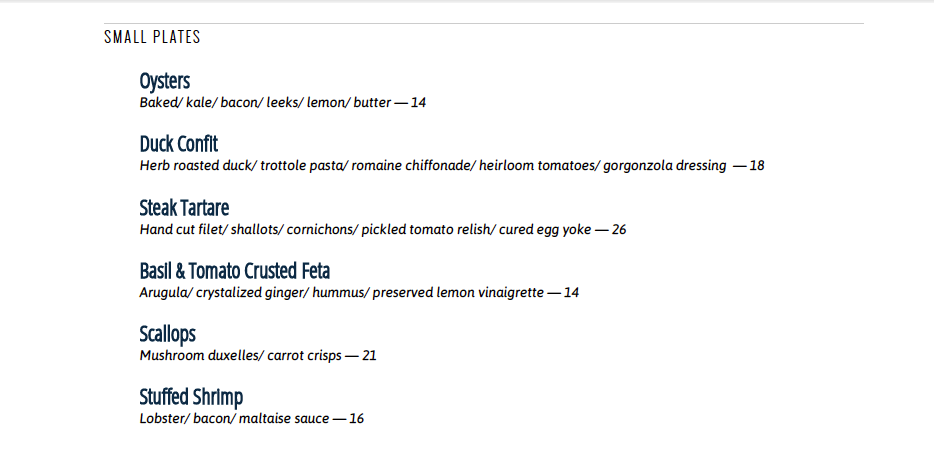Click the Scallops price of 21
The width and height of the screenshot is (934, 453).
click(369, 356)
